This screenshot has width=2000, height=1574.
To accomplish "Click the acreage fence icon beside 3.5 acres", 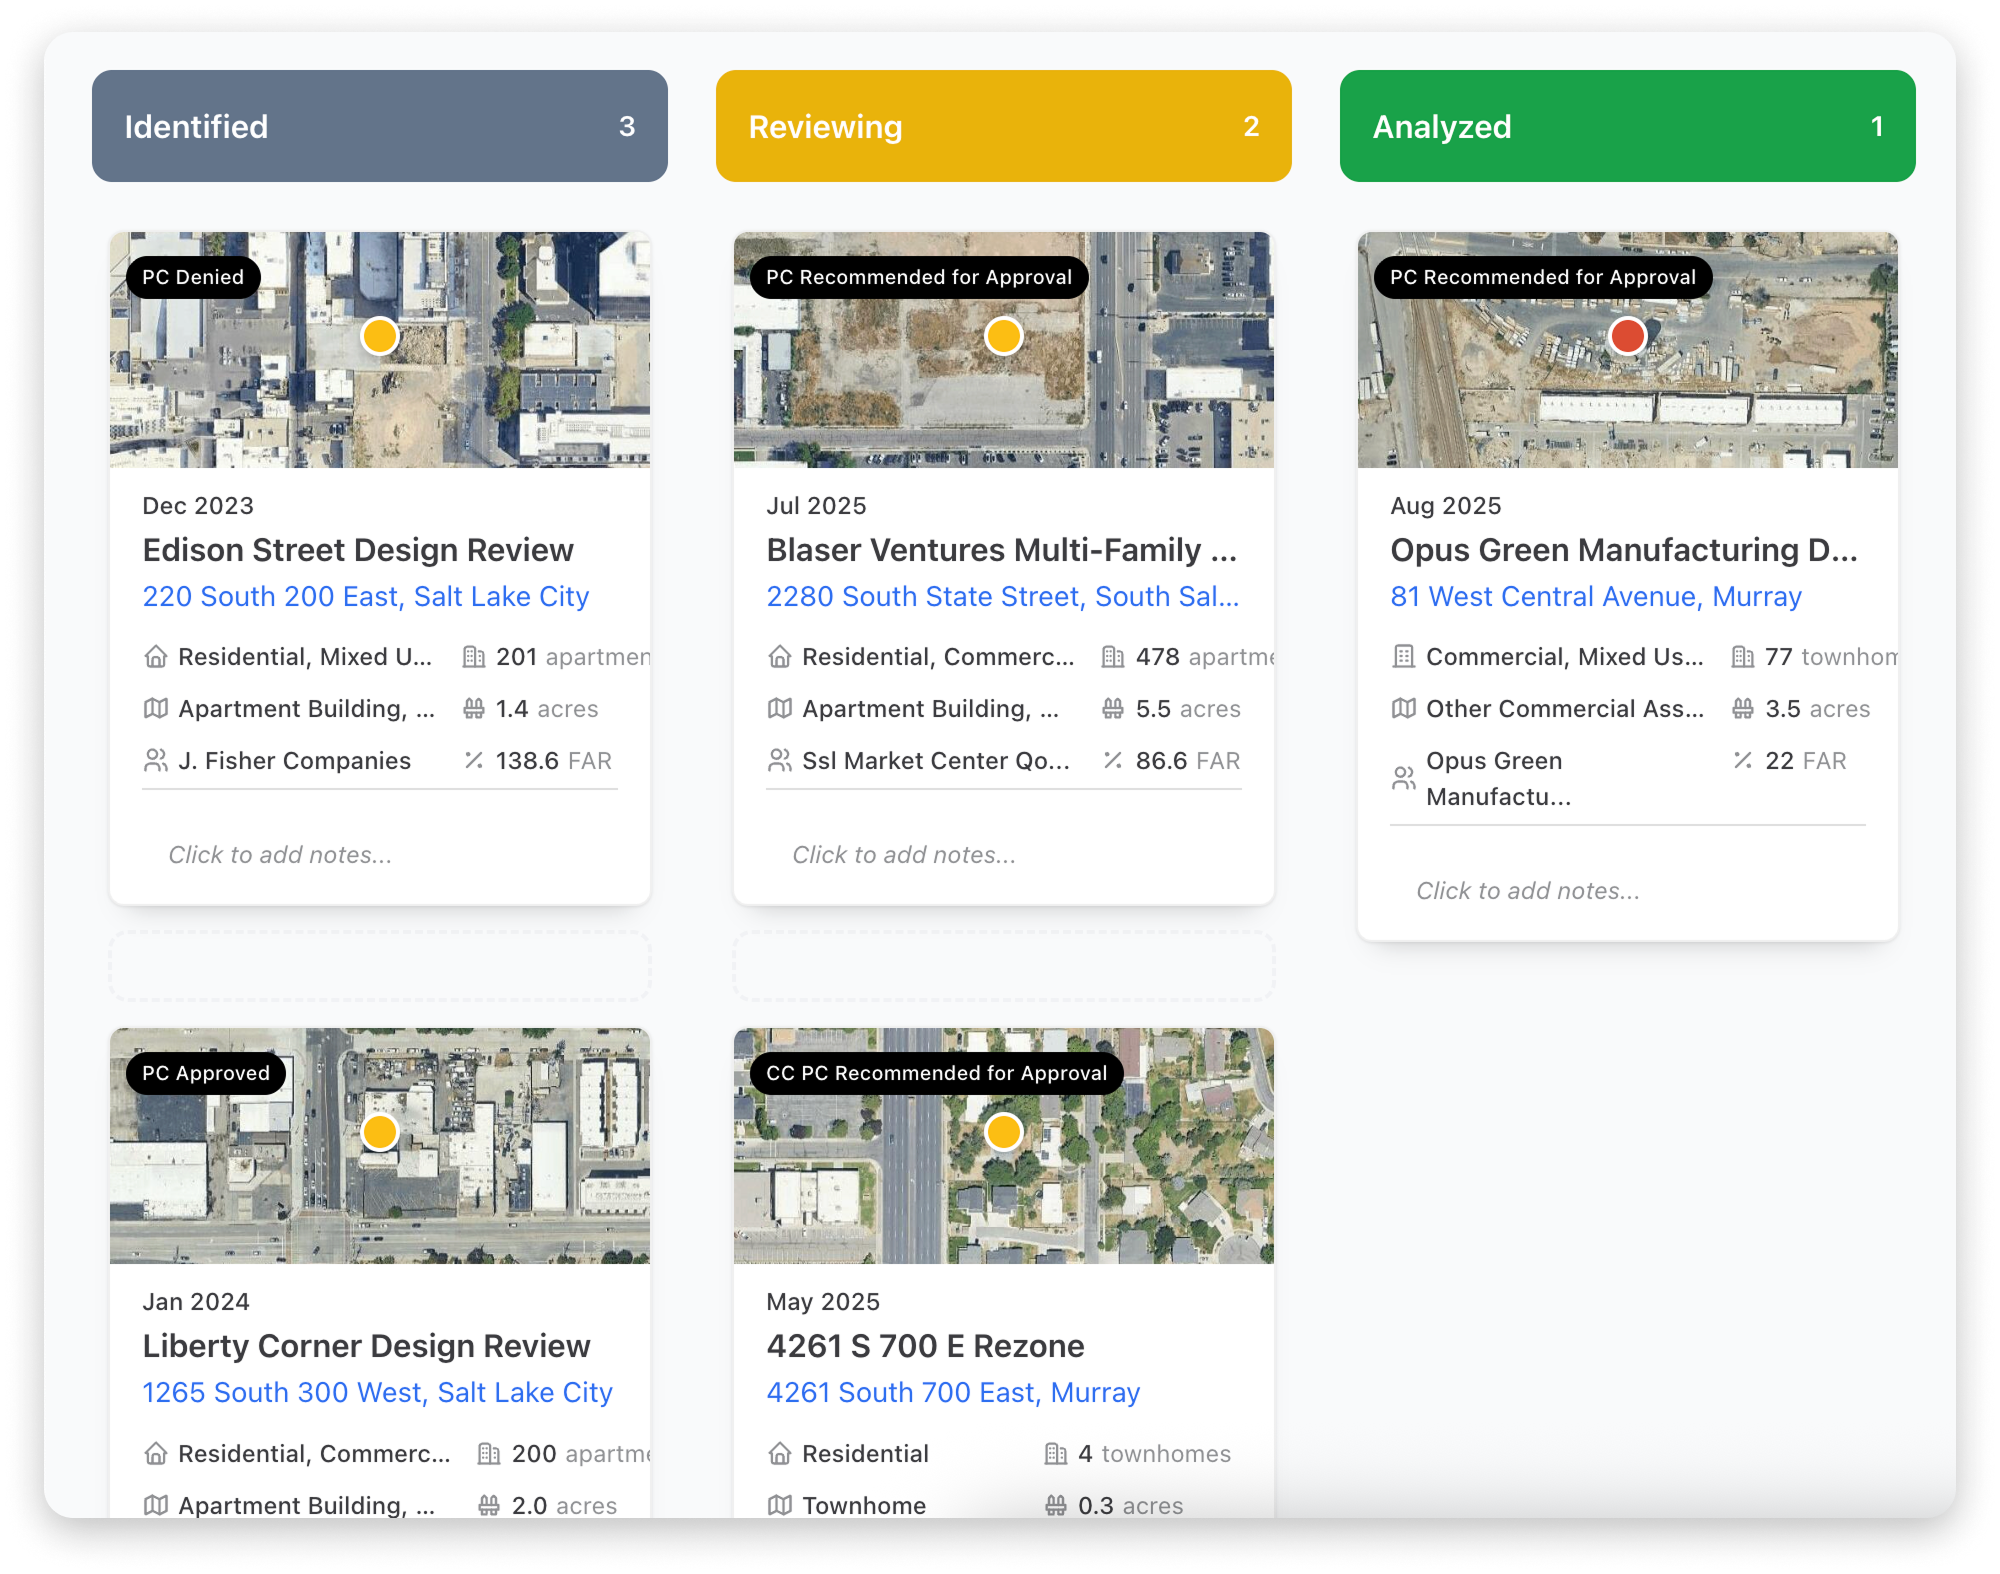I will (1743, 709).
